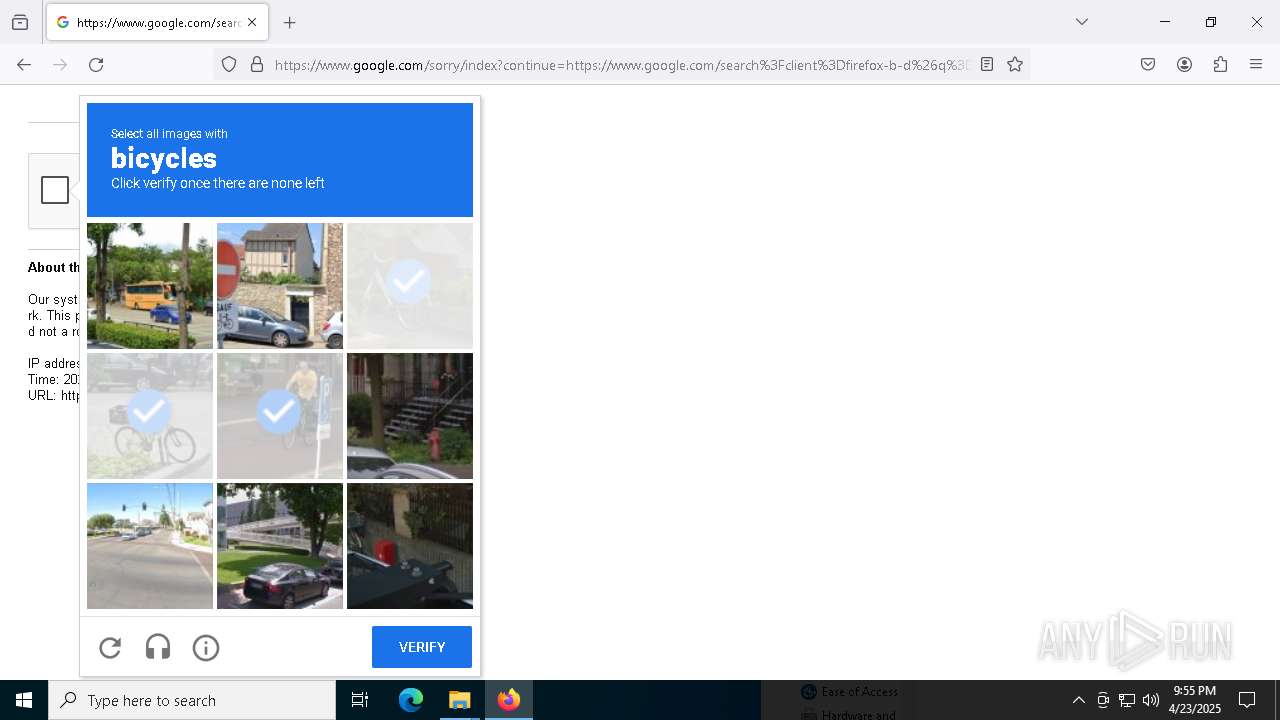
Task: Open the clock showing 9:55 PM
Action: (x=1195, y=700)
